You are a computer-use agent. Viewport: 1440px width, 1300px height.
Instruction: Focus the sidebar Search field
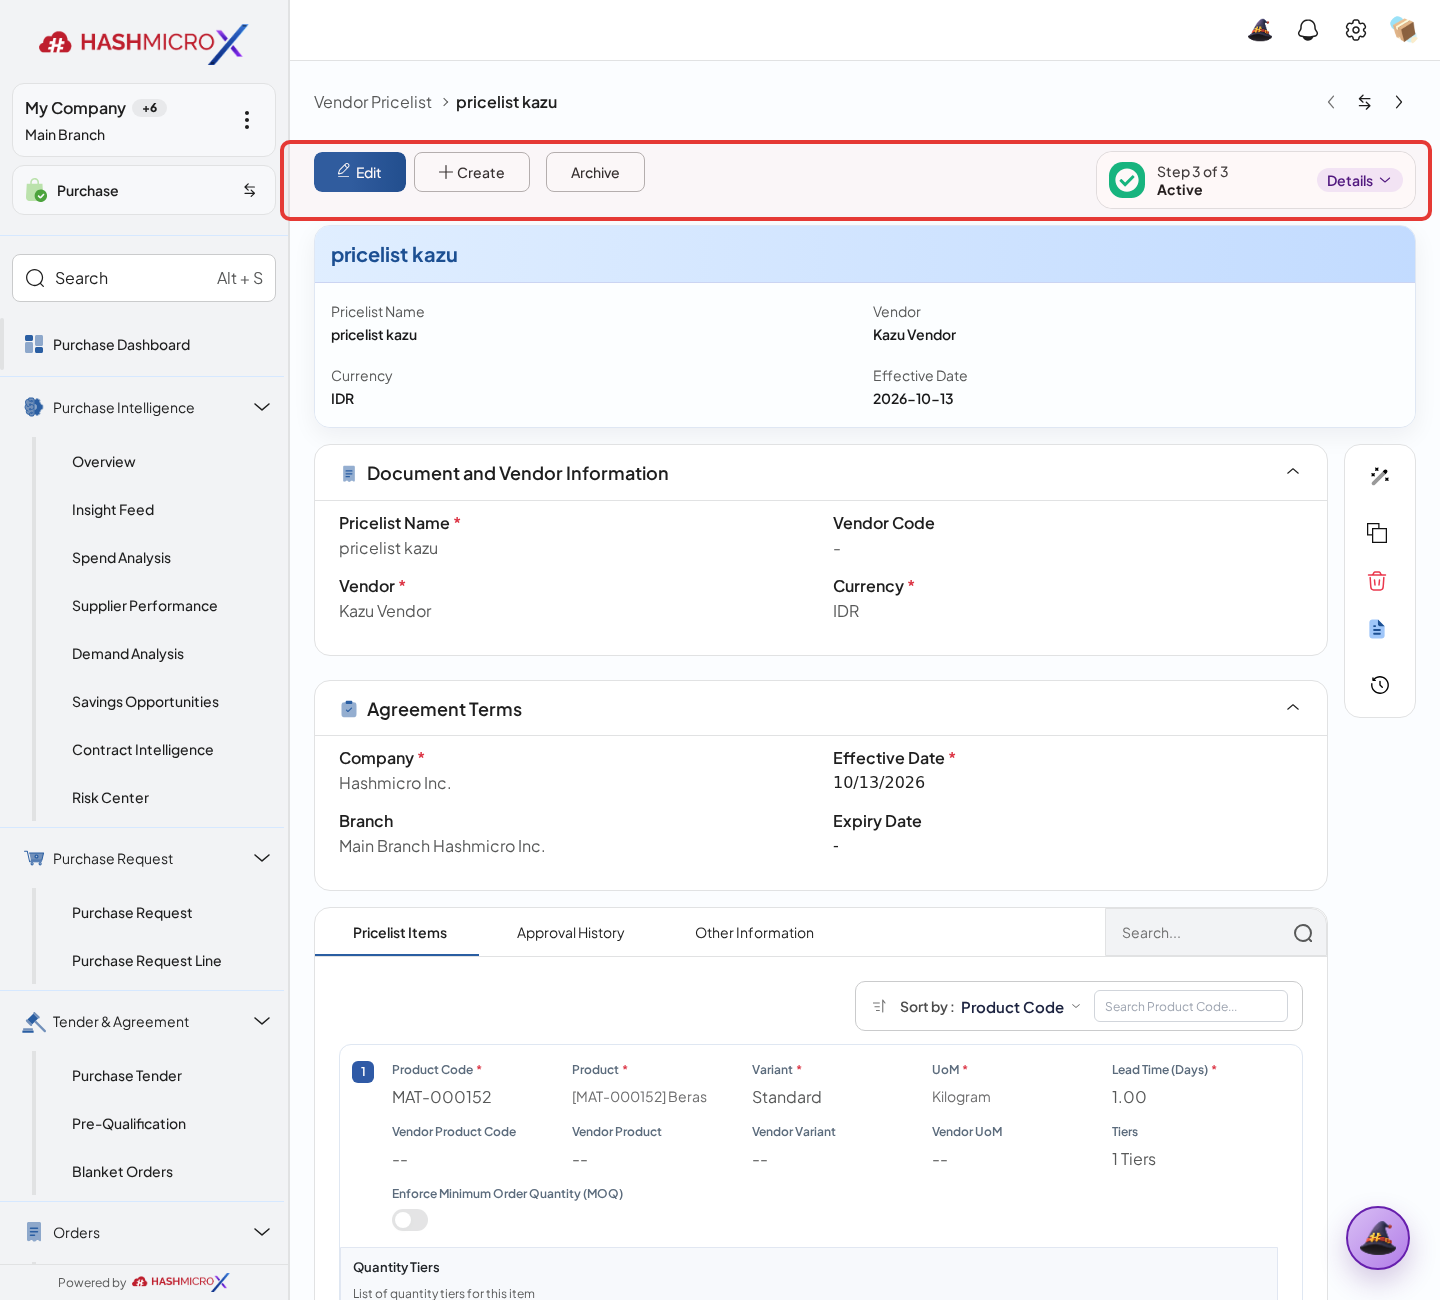coord(144,278)
